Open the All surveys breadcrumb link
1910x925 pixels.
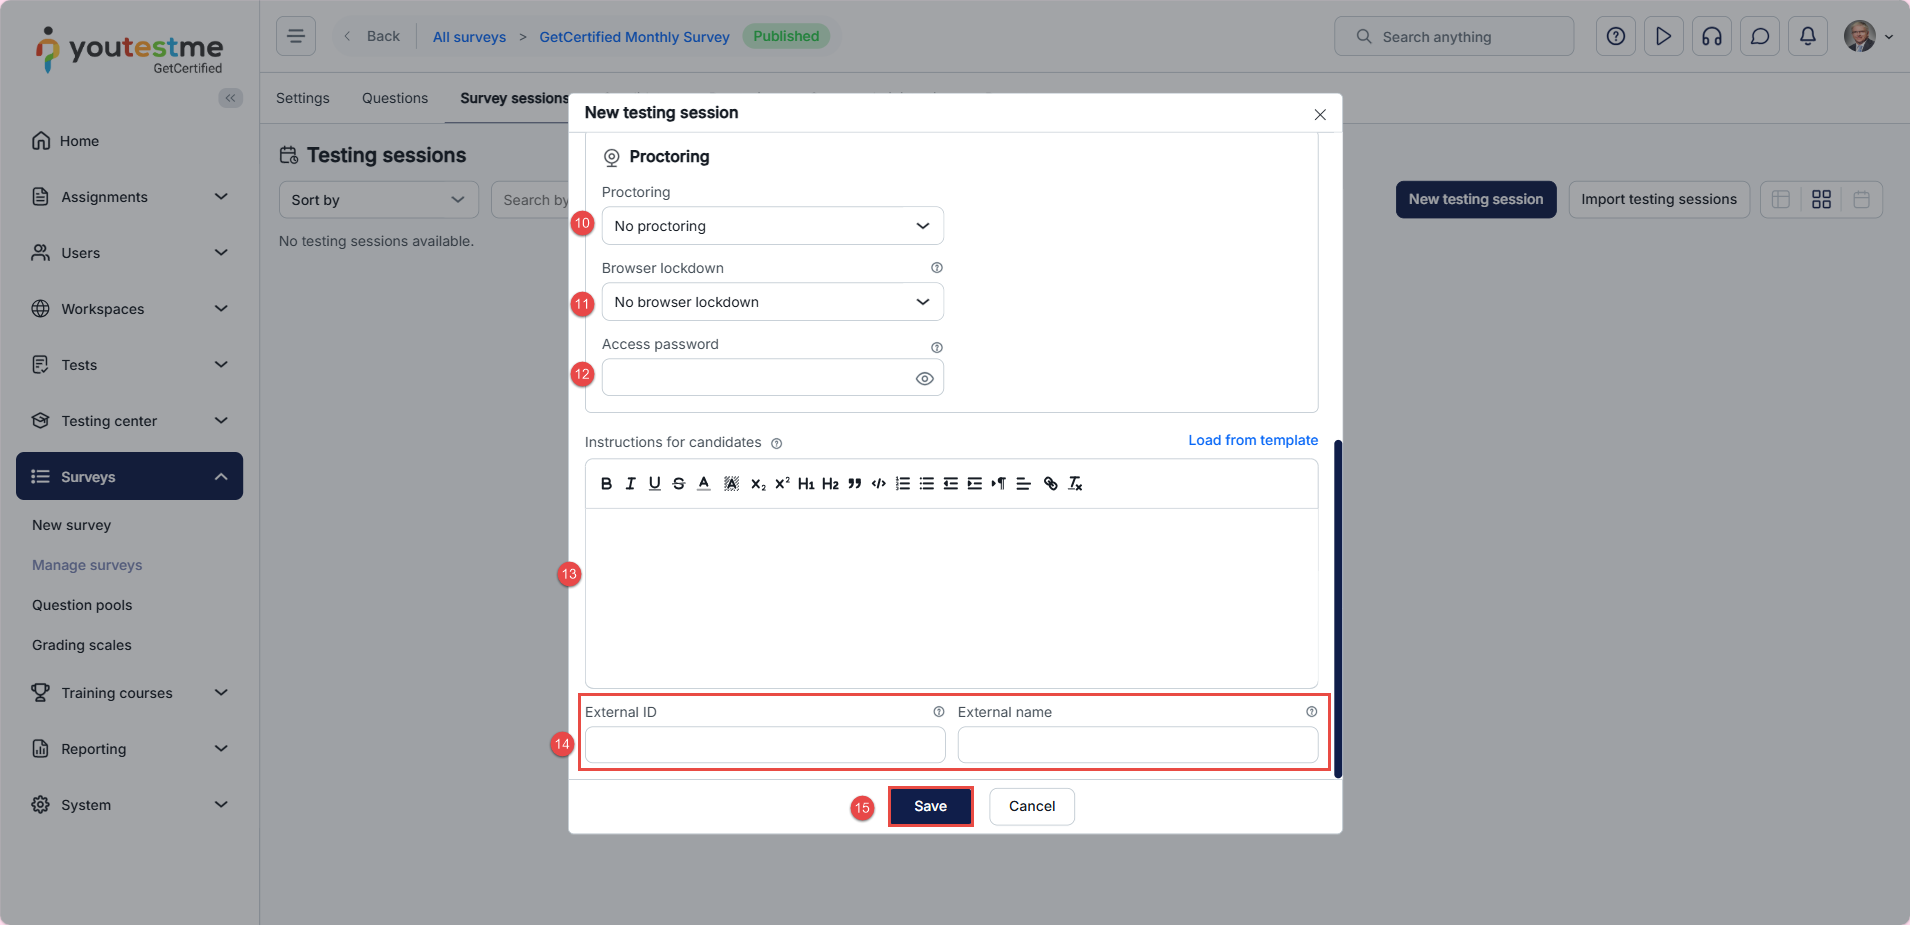click(x=469, y=37)
